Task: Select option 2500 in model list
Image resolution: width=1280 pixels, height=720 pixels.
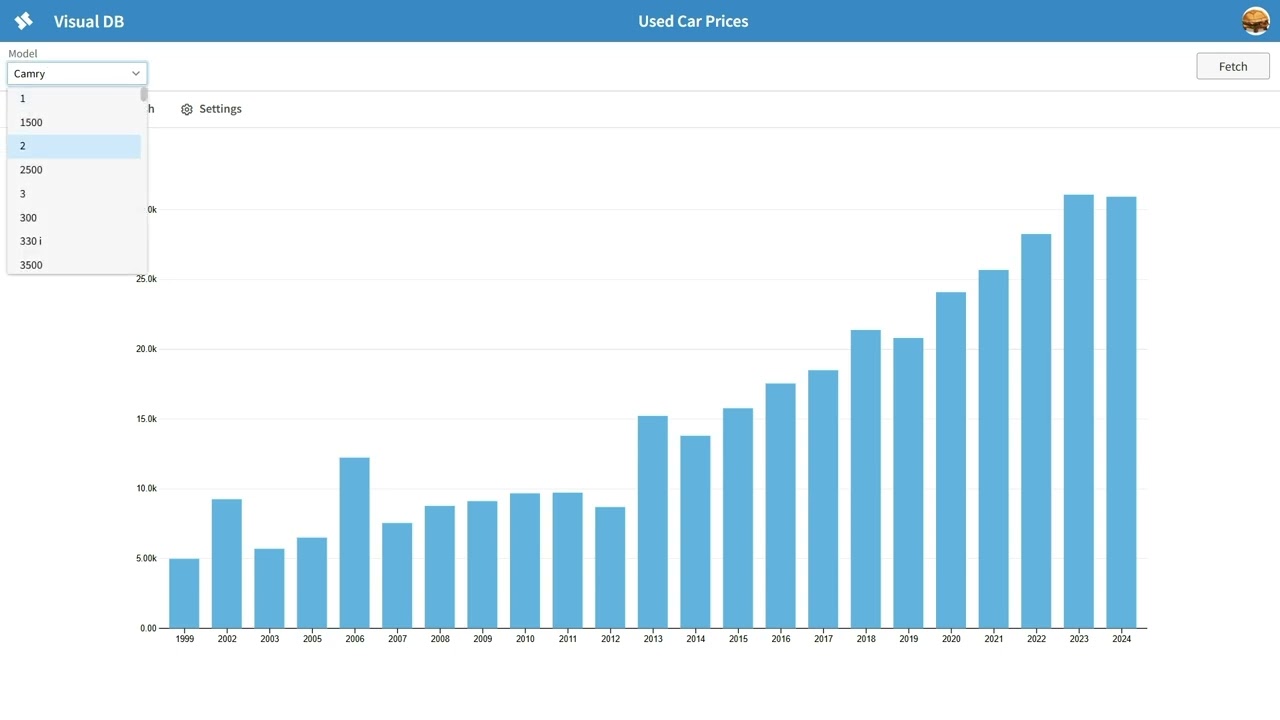Action: [74, 170]
